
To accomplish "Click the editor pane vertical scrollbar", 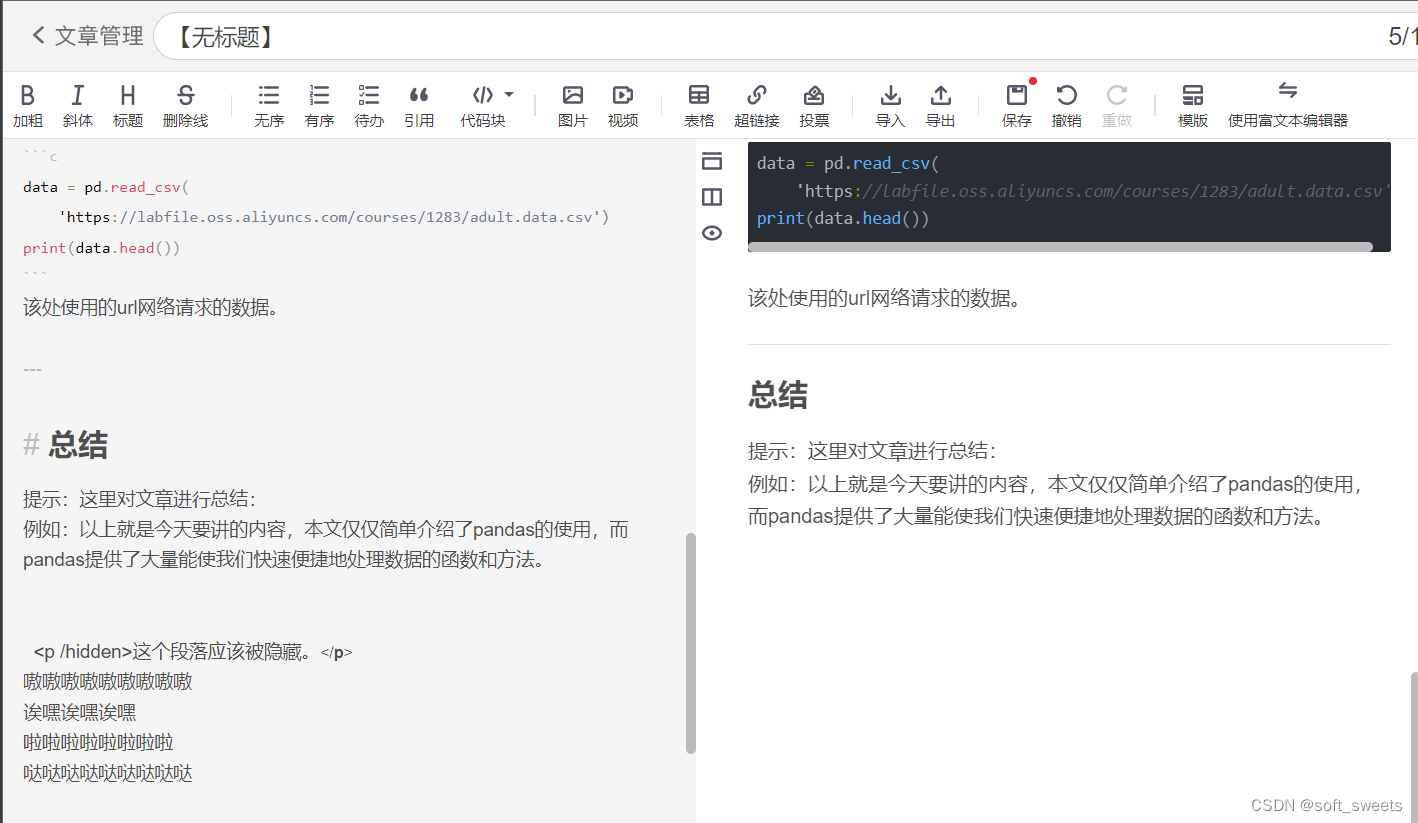I will point(690,643).
